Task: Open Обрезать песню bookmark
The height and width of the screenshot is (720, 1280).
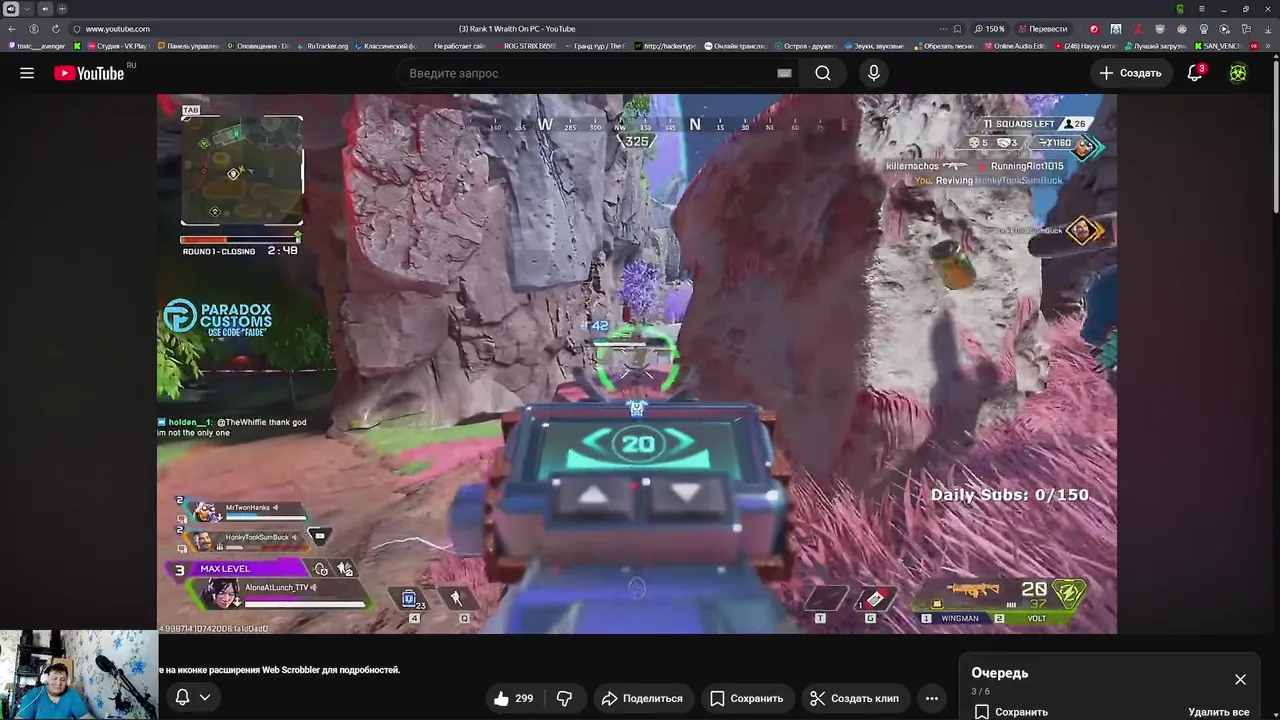Action: coord(944,46)
